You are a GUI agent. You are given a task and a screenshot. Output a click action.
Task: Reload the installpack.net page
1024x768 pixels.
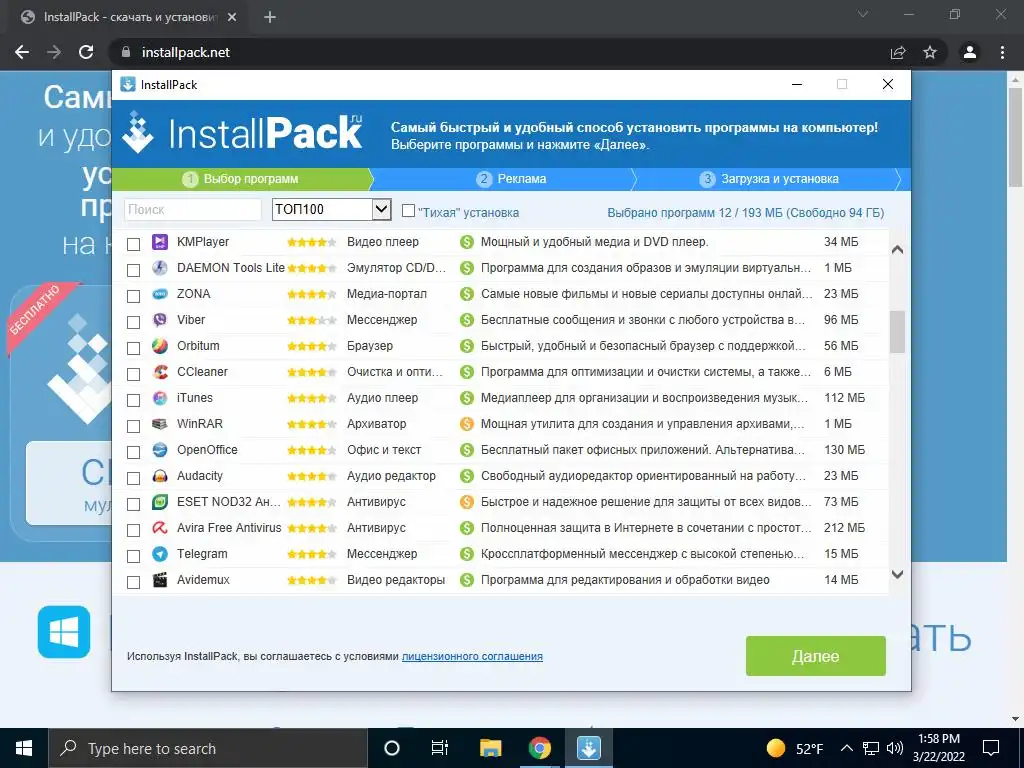[86, 52]
